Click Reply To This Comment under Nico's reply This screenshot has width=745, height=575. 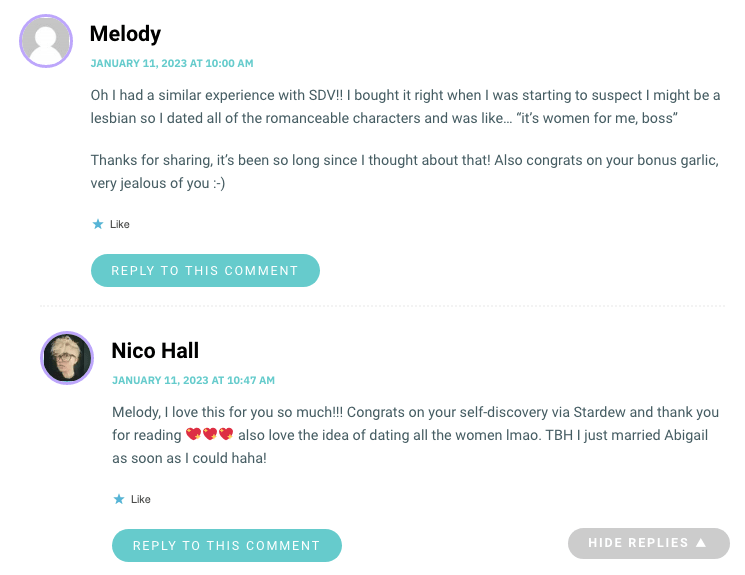point(227,546)
